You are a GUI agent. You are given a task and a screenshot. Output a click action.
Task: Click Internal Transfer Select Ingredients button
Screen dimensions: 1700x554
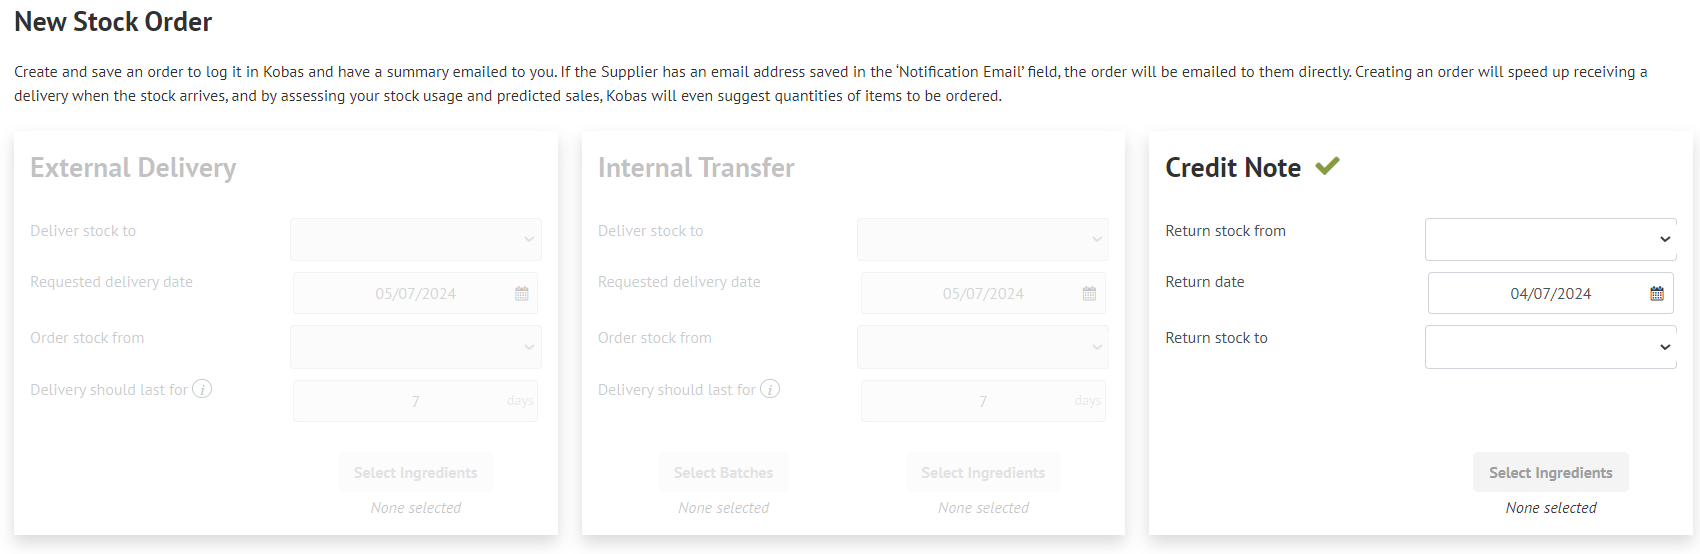point(983,472)
